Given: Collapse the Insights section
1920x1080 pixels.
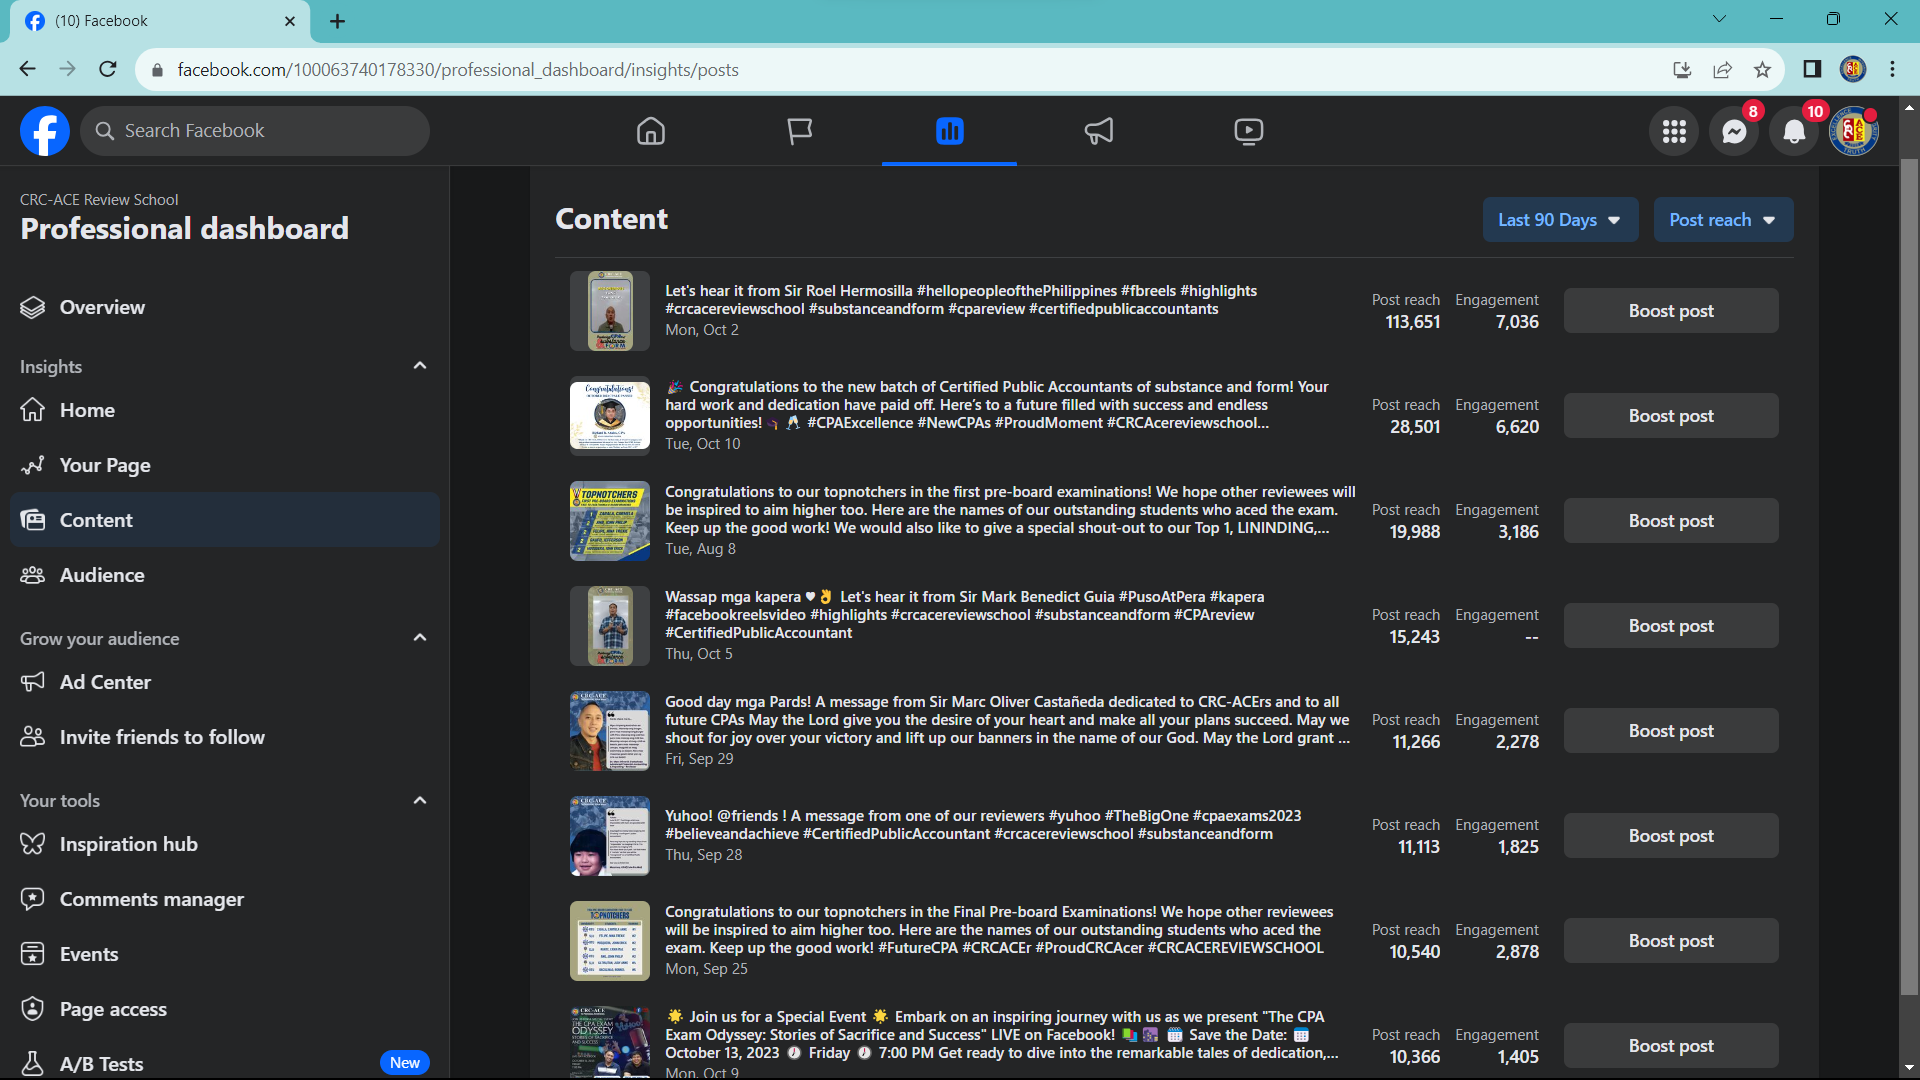Looking at the screenshot, I should click(420, 366).
